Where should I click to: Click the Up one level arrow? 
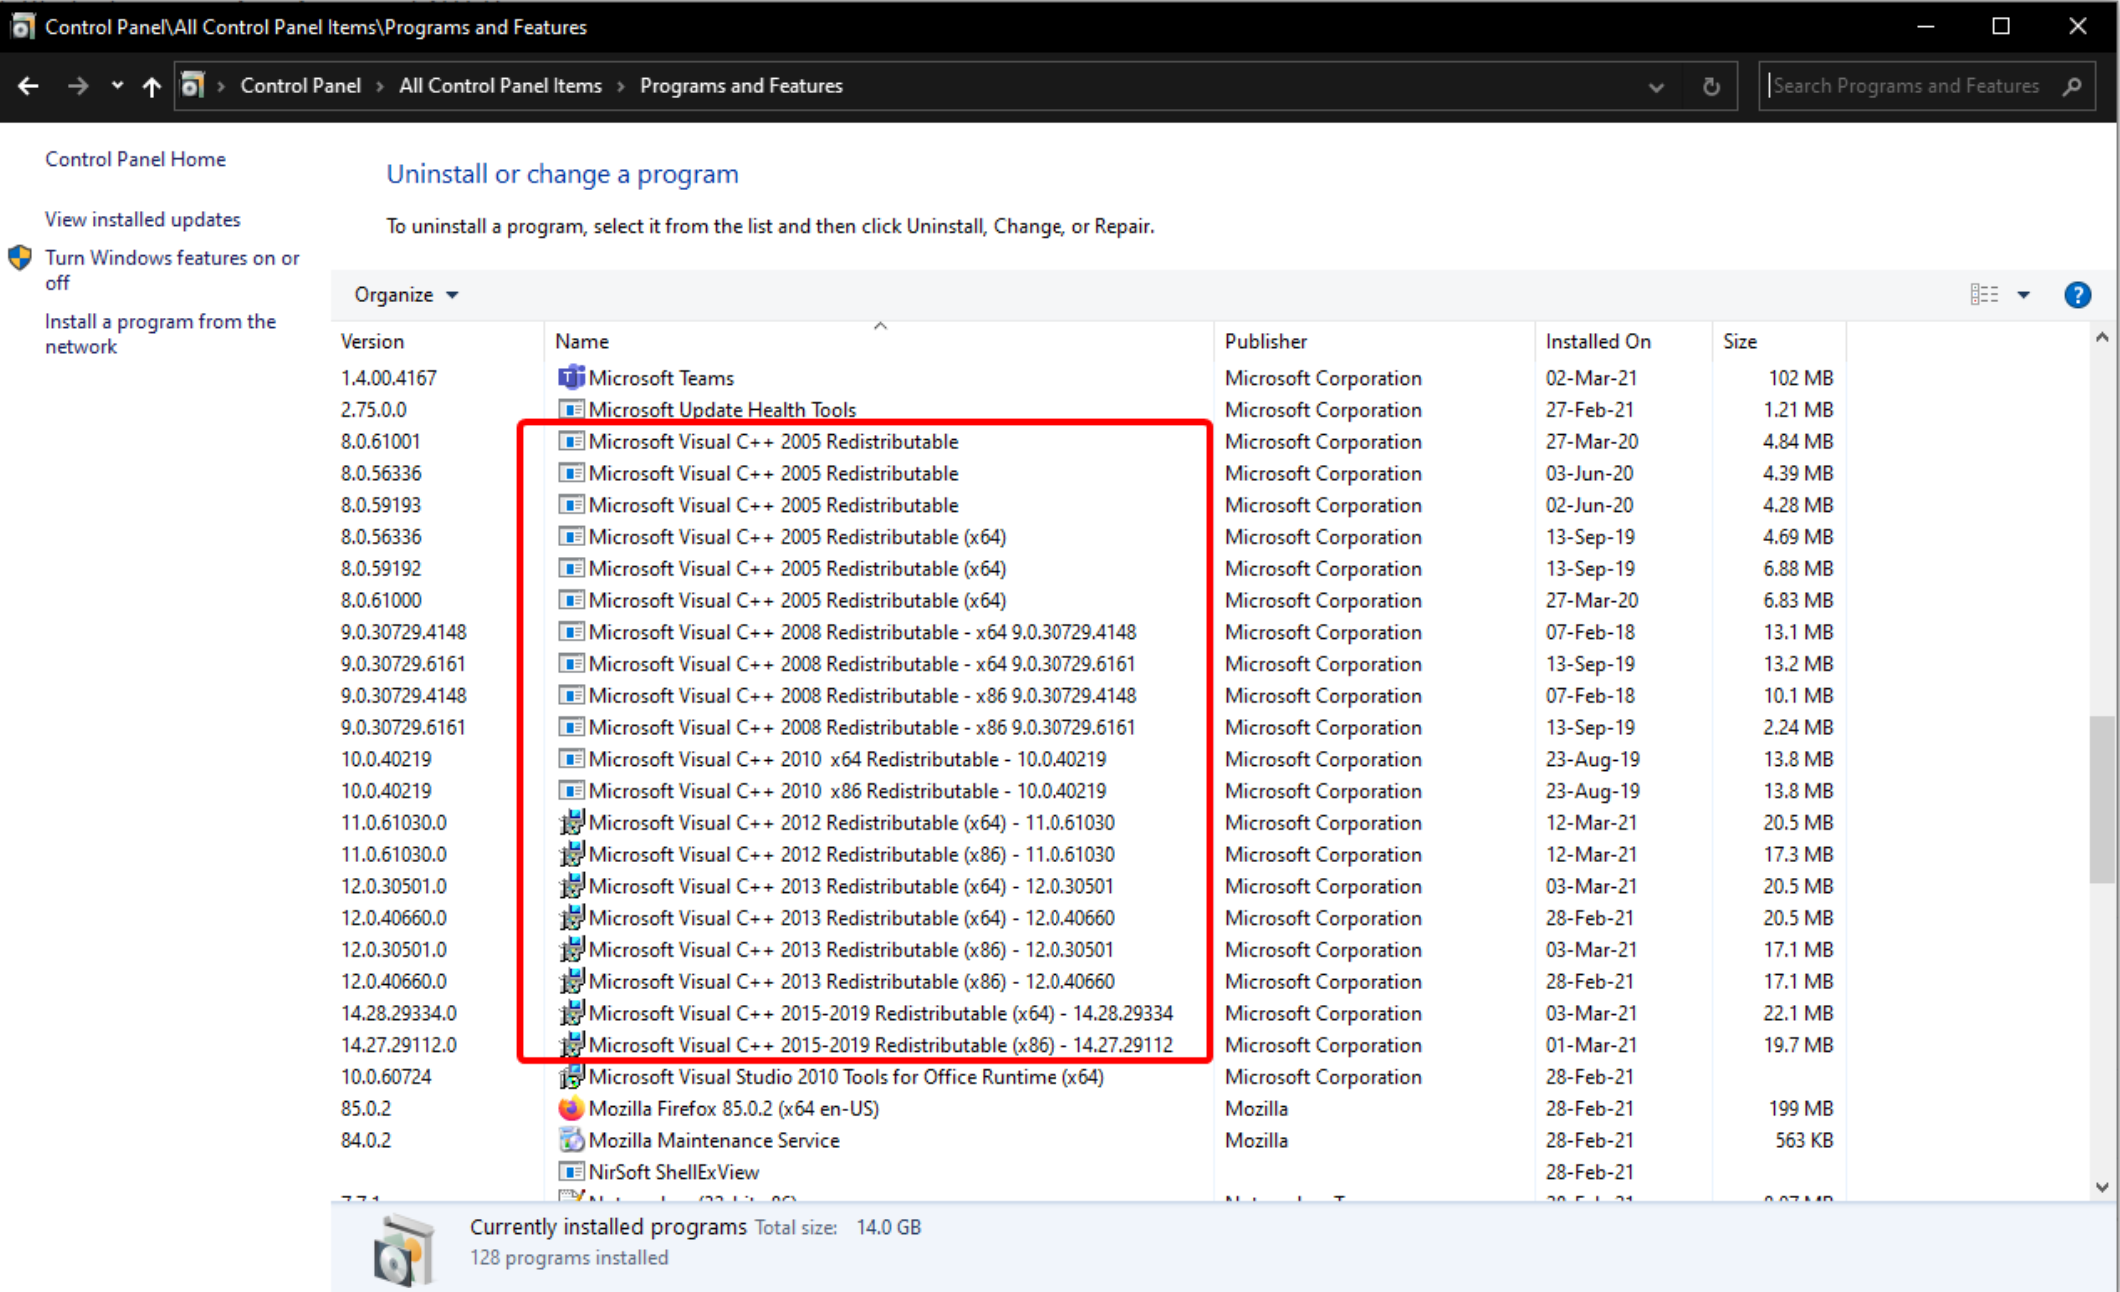(x=151, y=86)
